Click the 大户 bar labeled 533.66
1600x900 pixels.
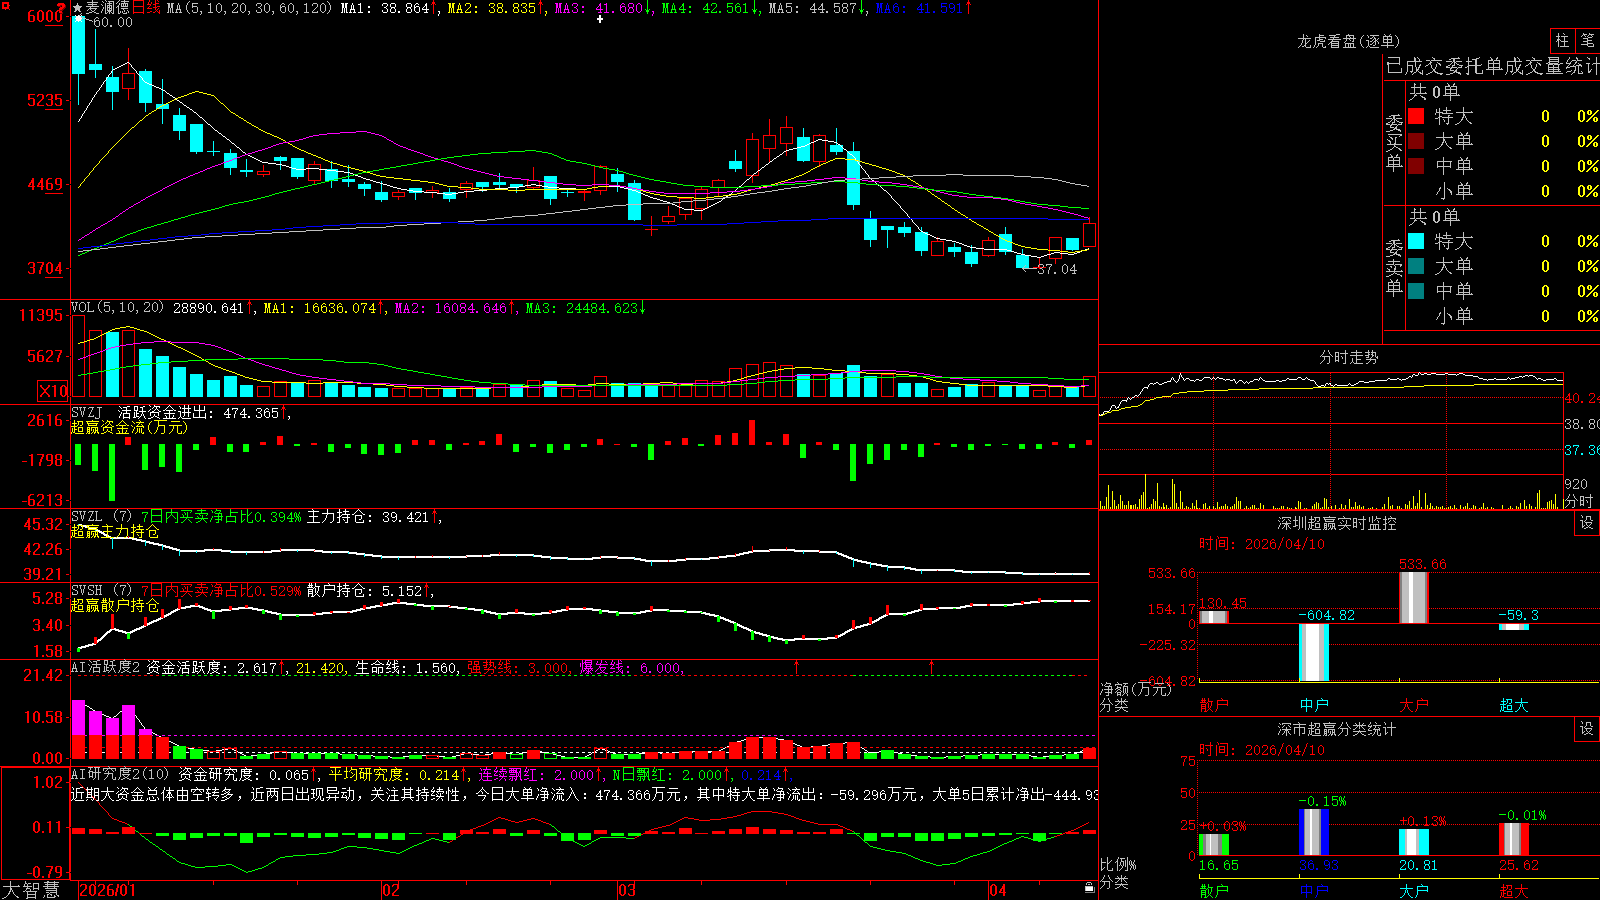(1414, 597)
